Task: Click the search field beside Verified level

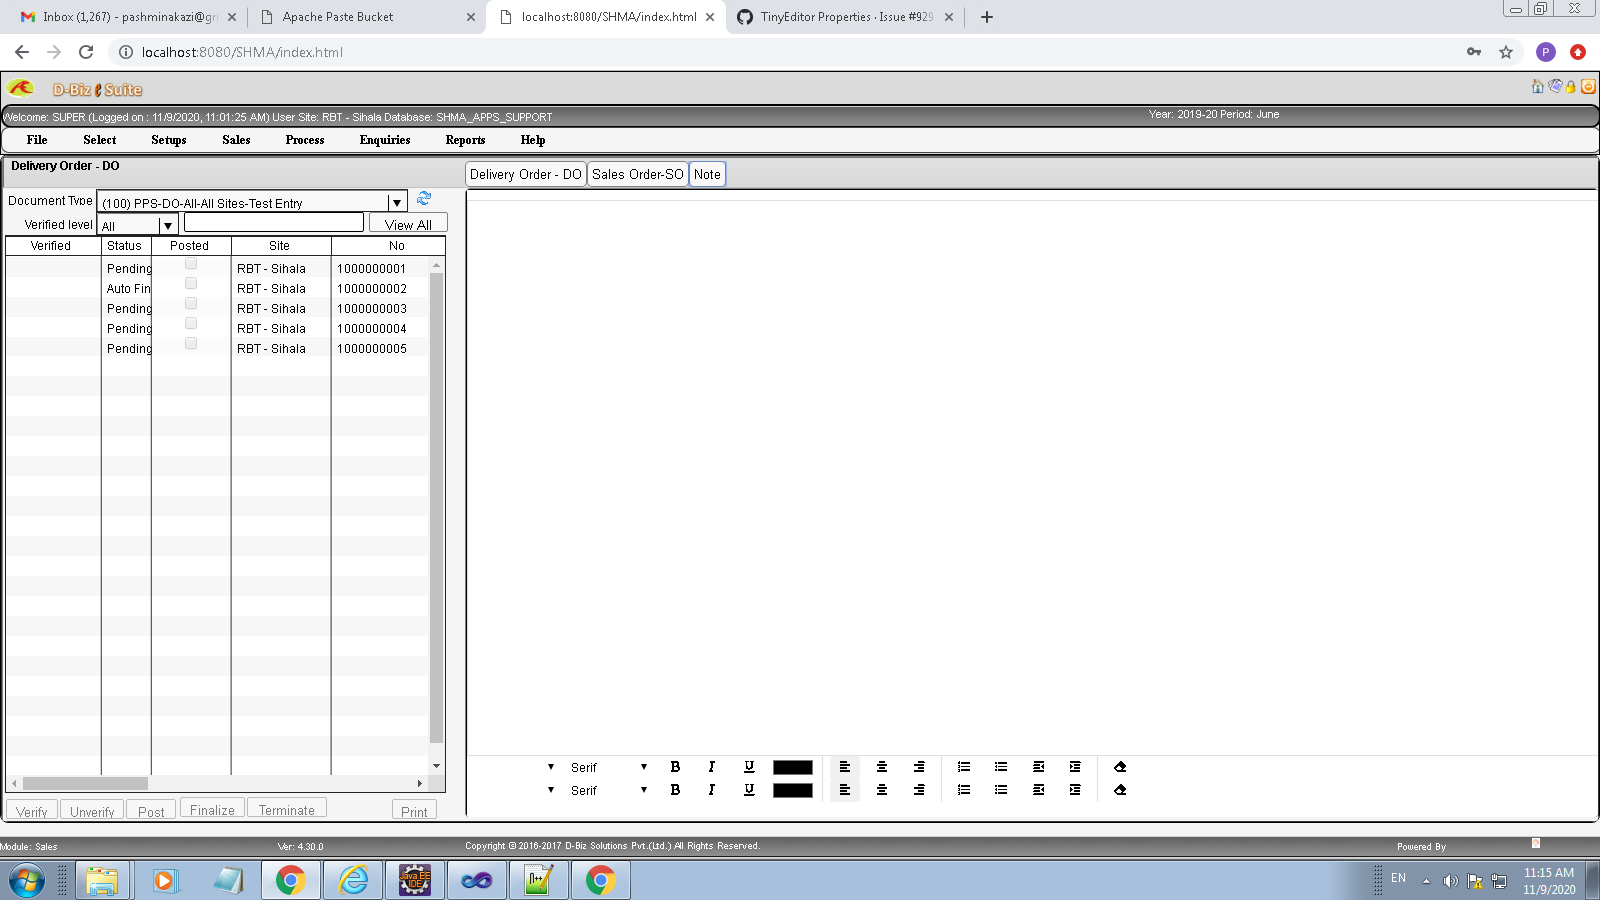Action: point(274,222)
